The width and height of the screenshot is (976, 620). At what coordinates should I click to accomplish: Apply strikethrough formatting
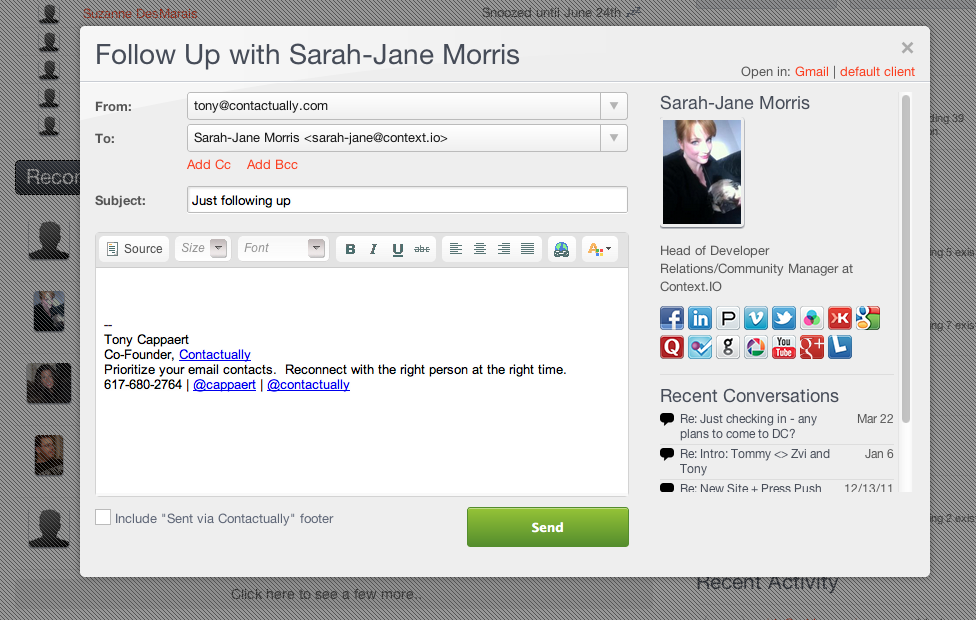422,249
